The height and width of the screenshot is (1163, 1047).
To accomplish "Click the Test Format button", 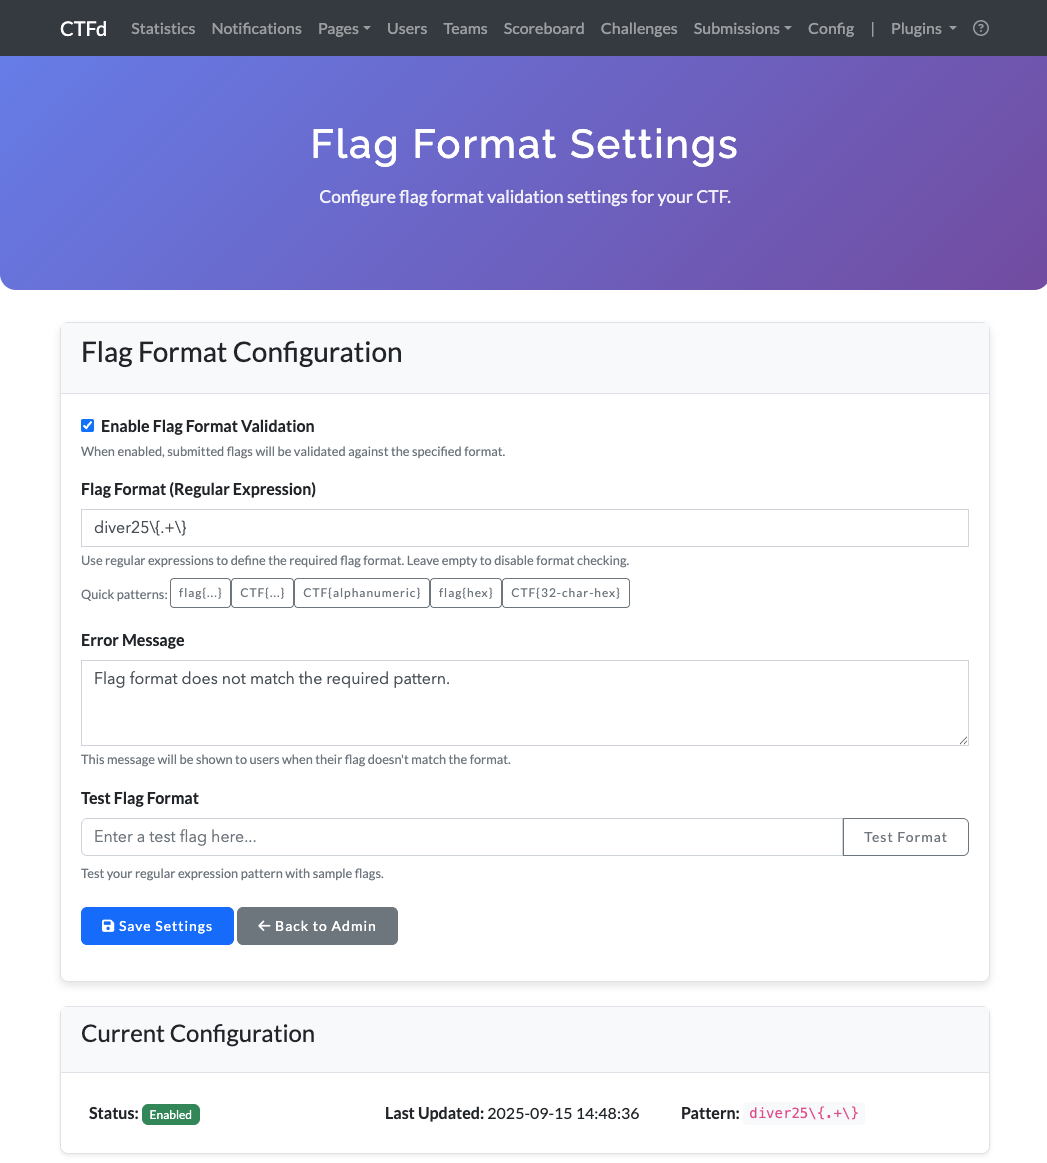I will click(x=905, y=837).
